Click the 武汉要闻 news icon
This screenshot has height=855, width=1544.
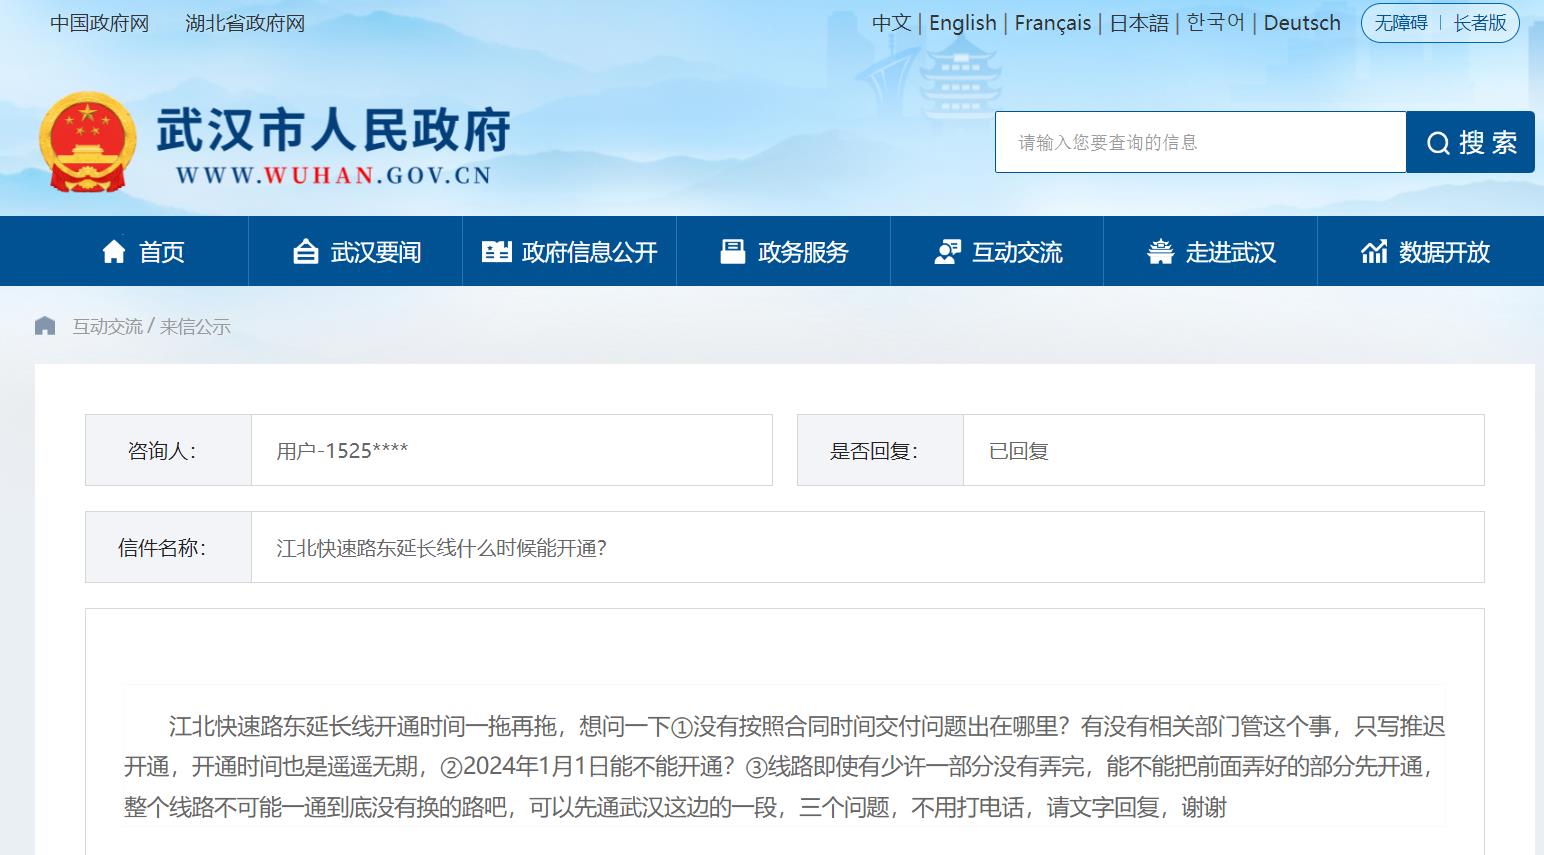(x=305, y=252)
